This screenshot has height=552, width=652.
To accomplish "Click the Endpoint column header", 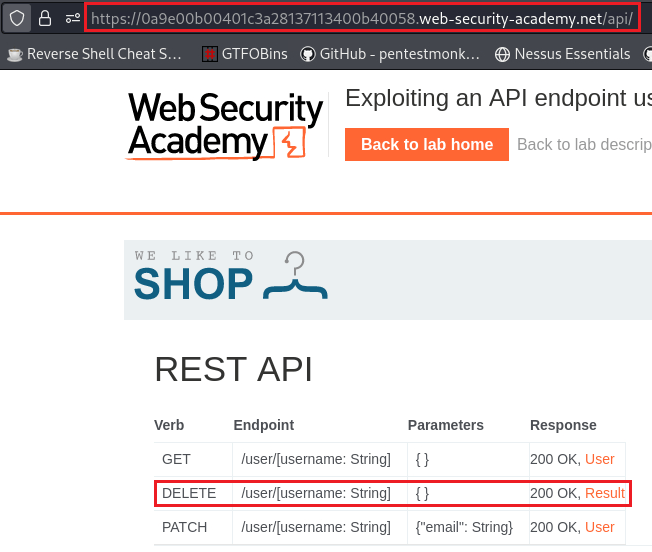I will tap(264, 425).
